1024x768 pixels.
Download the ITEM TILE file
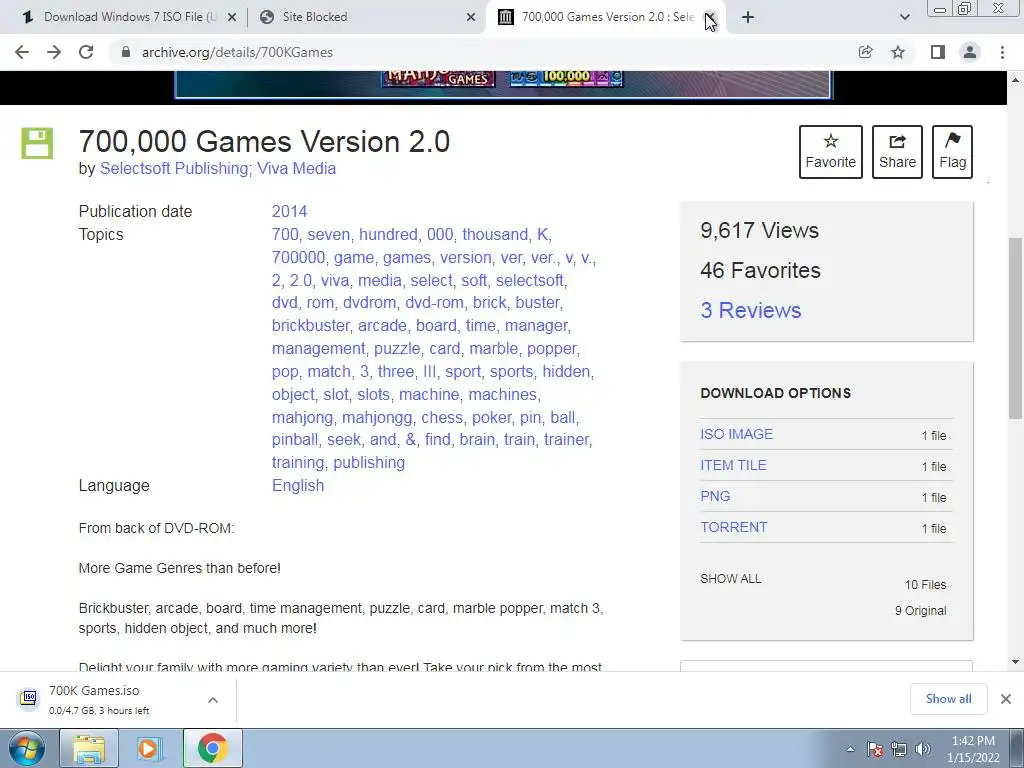733,465
